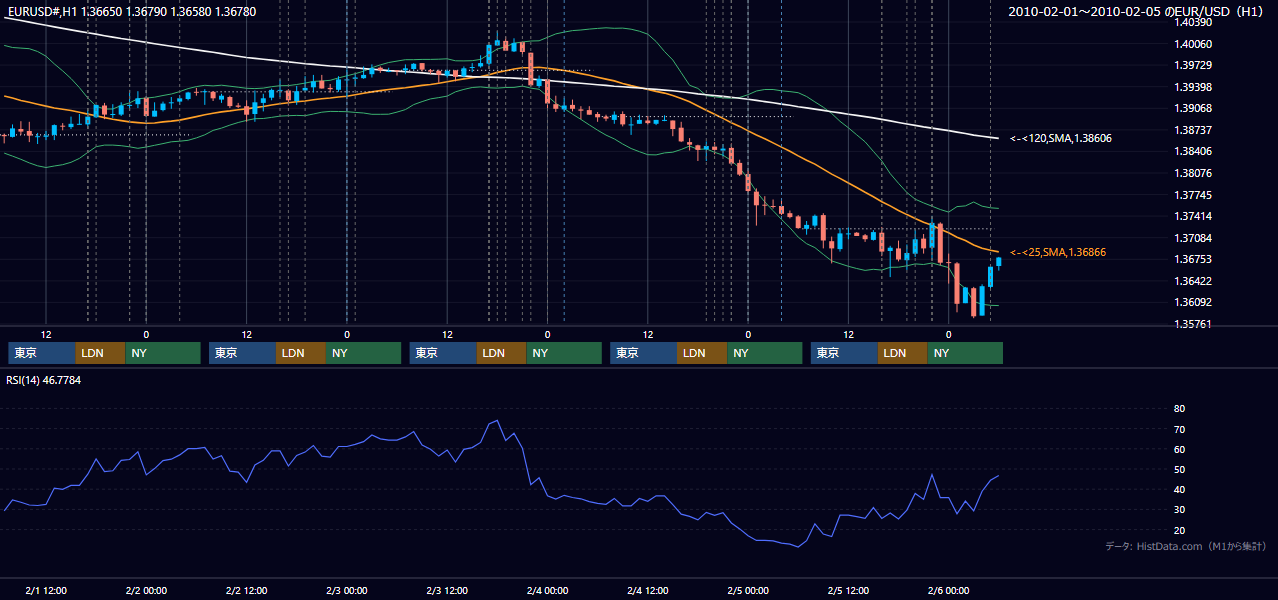Click price axis label 1.39729
This screenshot has height=600, width=1278.
1192,65
